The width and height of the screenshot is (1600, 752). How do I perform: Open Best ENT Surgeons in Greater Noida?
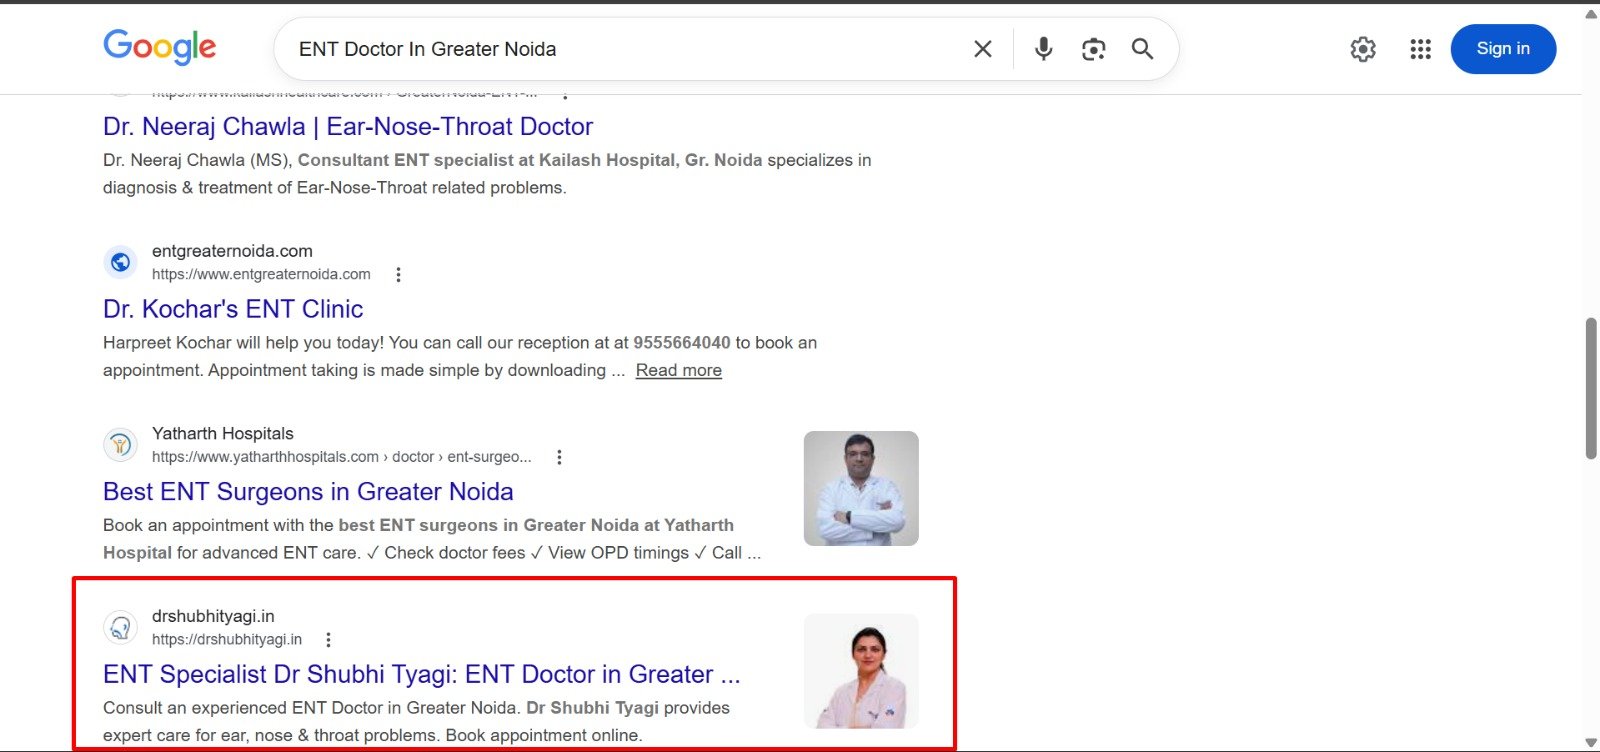308,492
